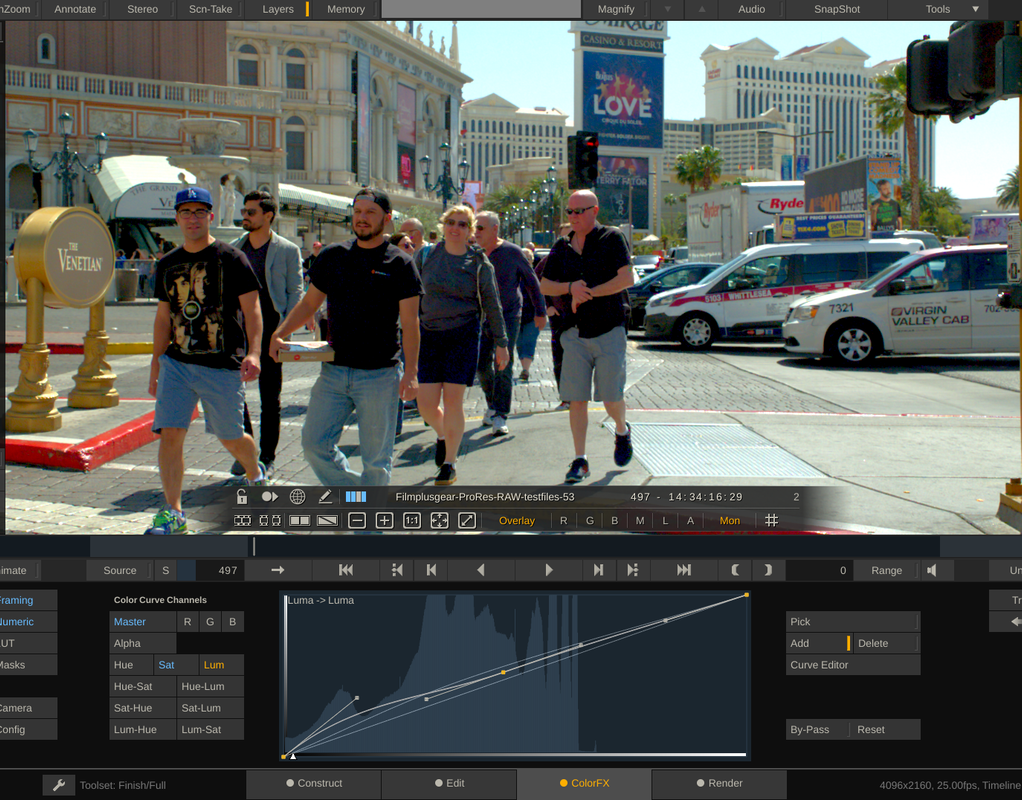The height and width of the screenshot is (800, 1022).
Task: Zoom out with the minus icon
Action: 357,520
